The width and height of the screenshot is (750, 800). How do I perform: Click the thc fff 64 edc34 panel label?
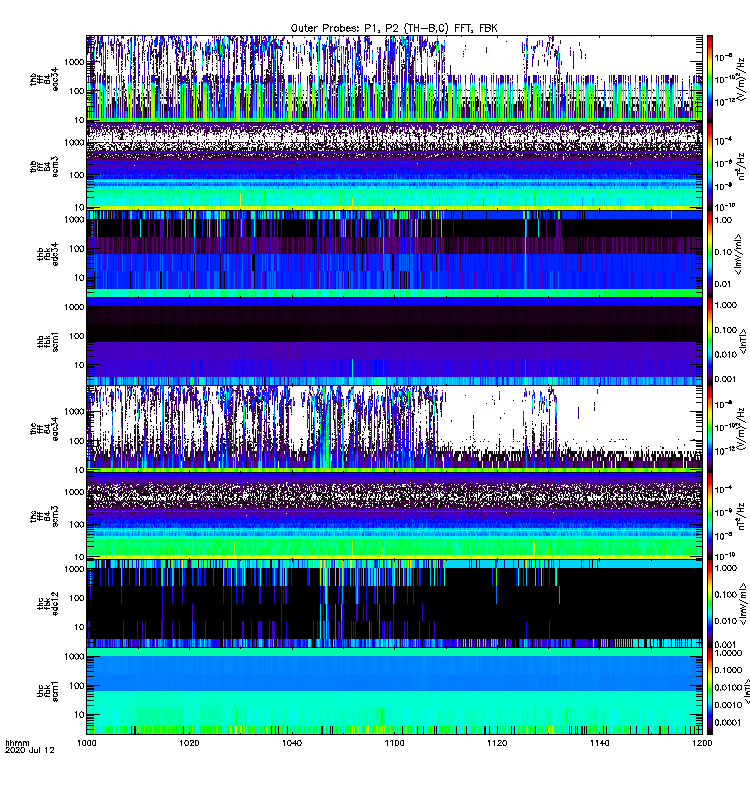point(44,429)
